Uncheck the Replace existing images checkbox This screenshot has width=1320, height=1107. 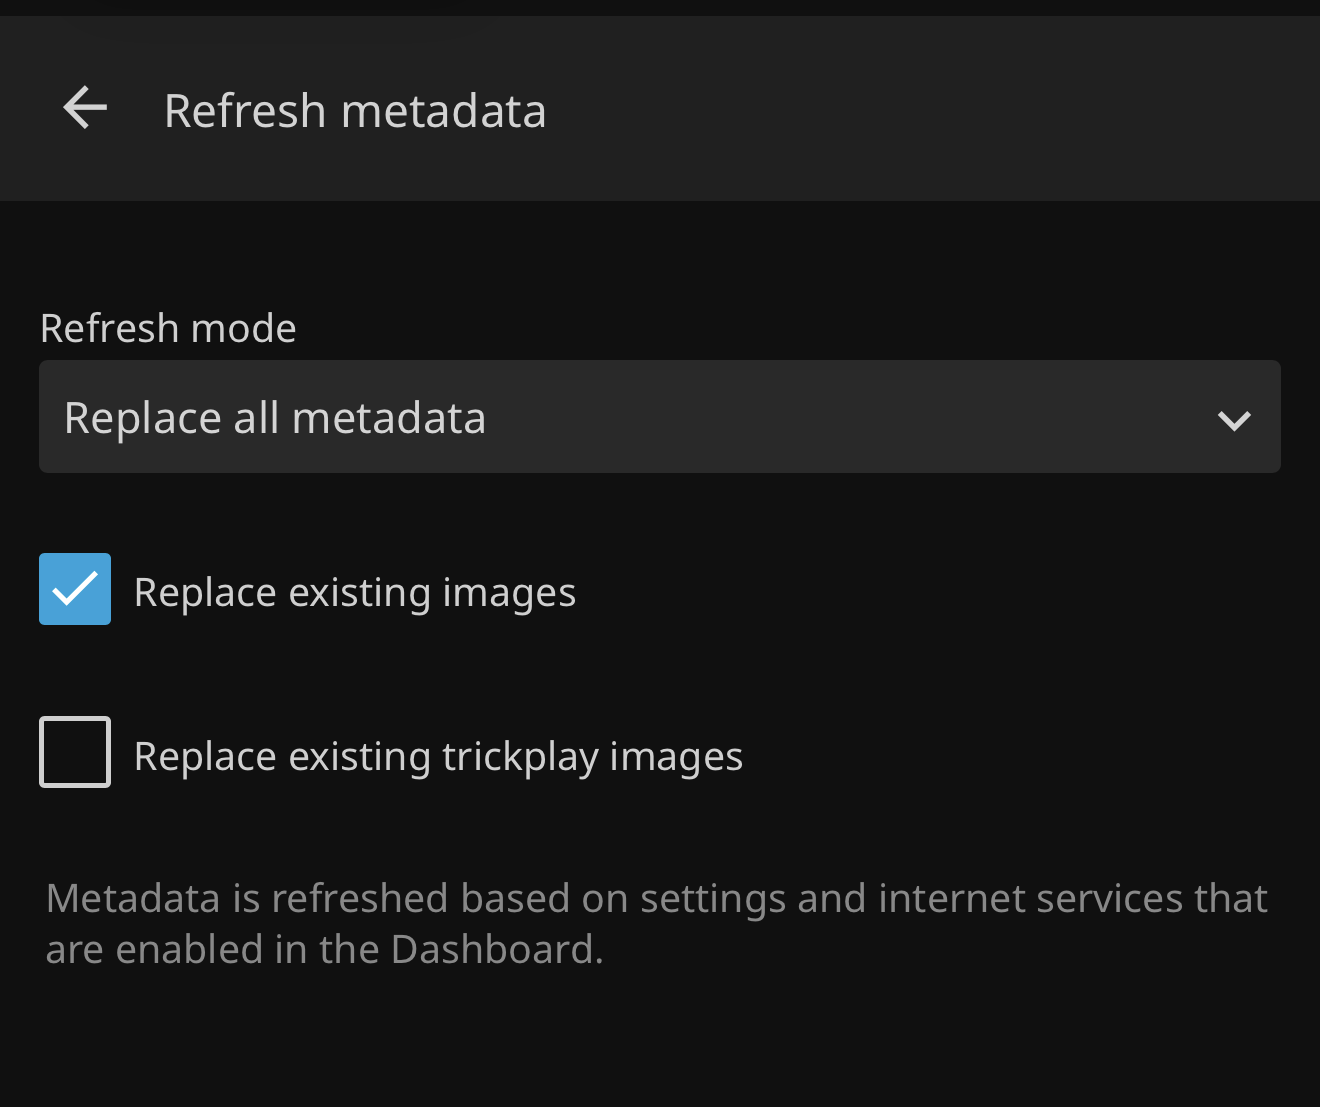[75, 589]
